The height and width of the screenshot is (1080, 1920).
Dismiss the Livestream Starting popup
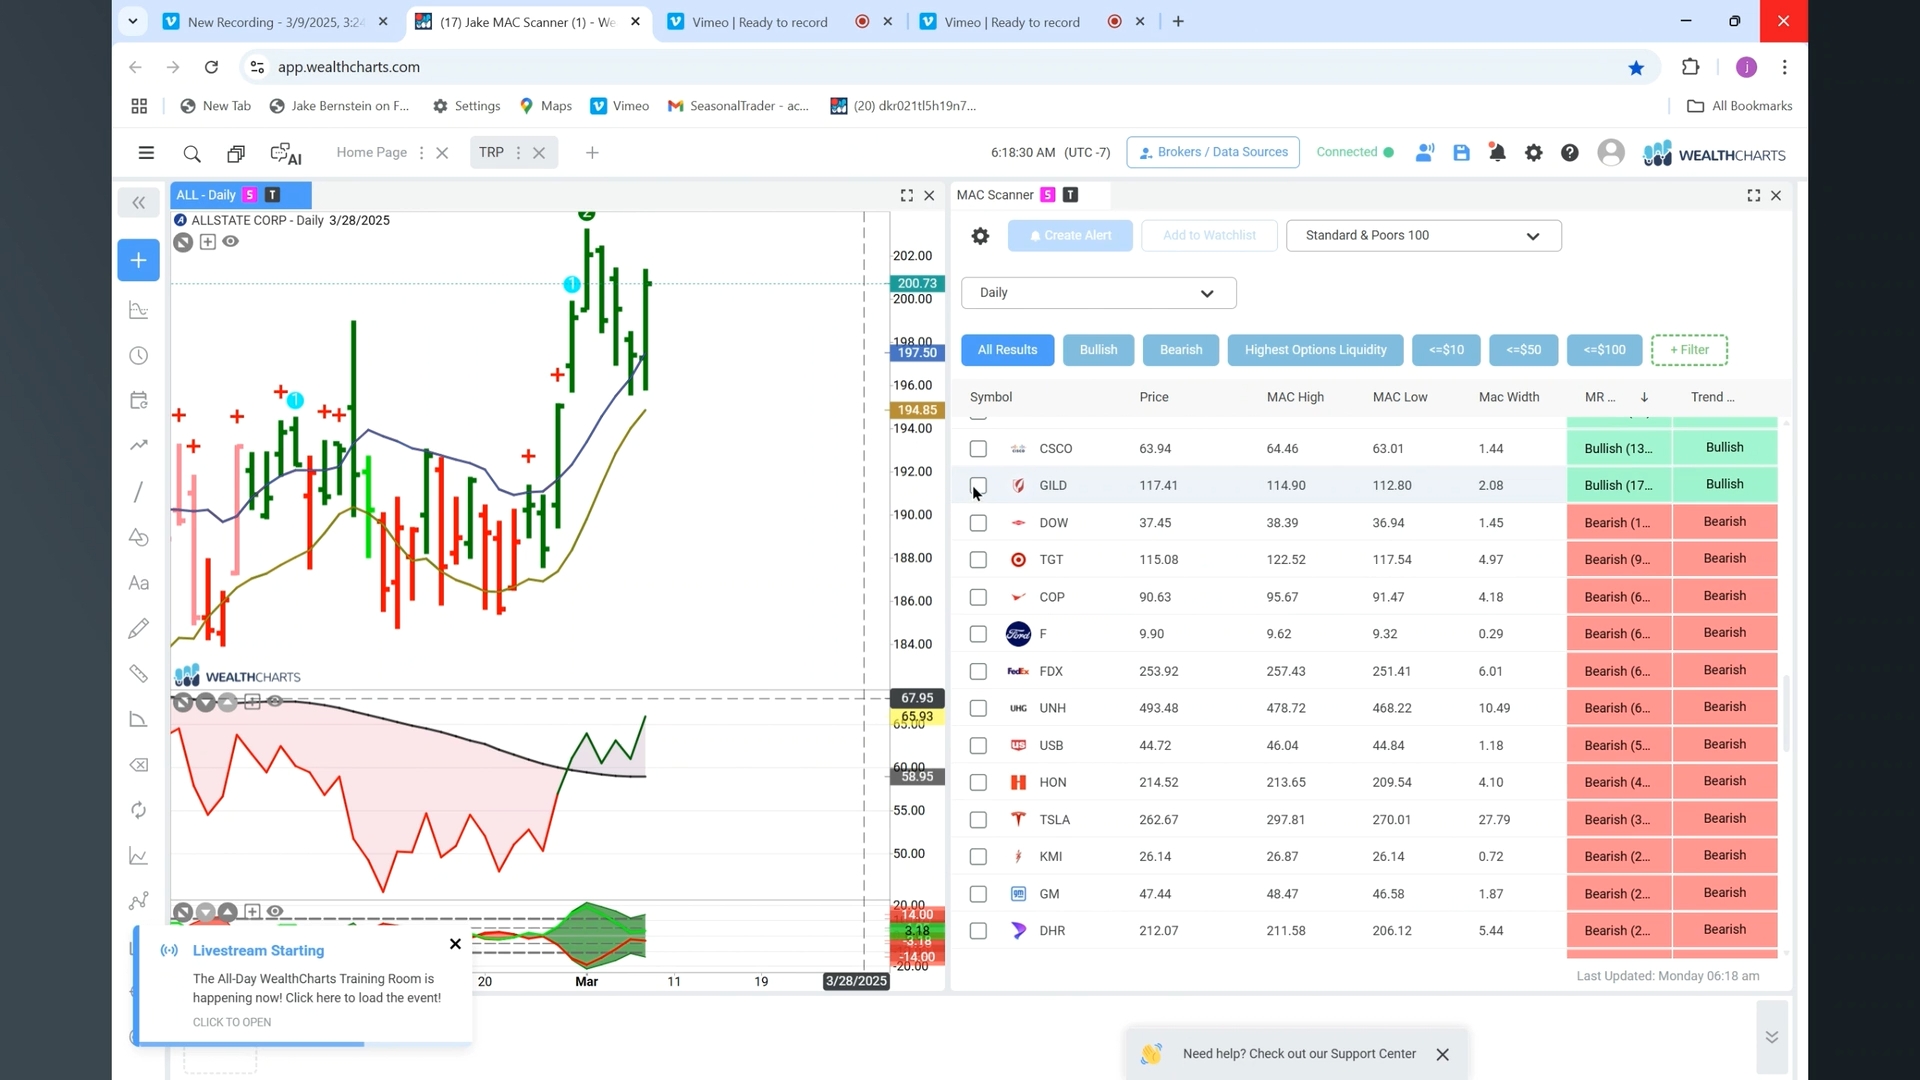coord(455,944)
